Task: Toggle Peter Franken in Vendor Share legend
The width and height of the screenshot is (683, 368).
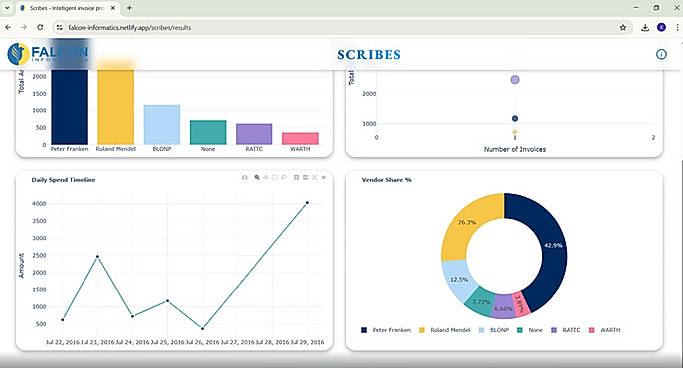Action: 386,330
